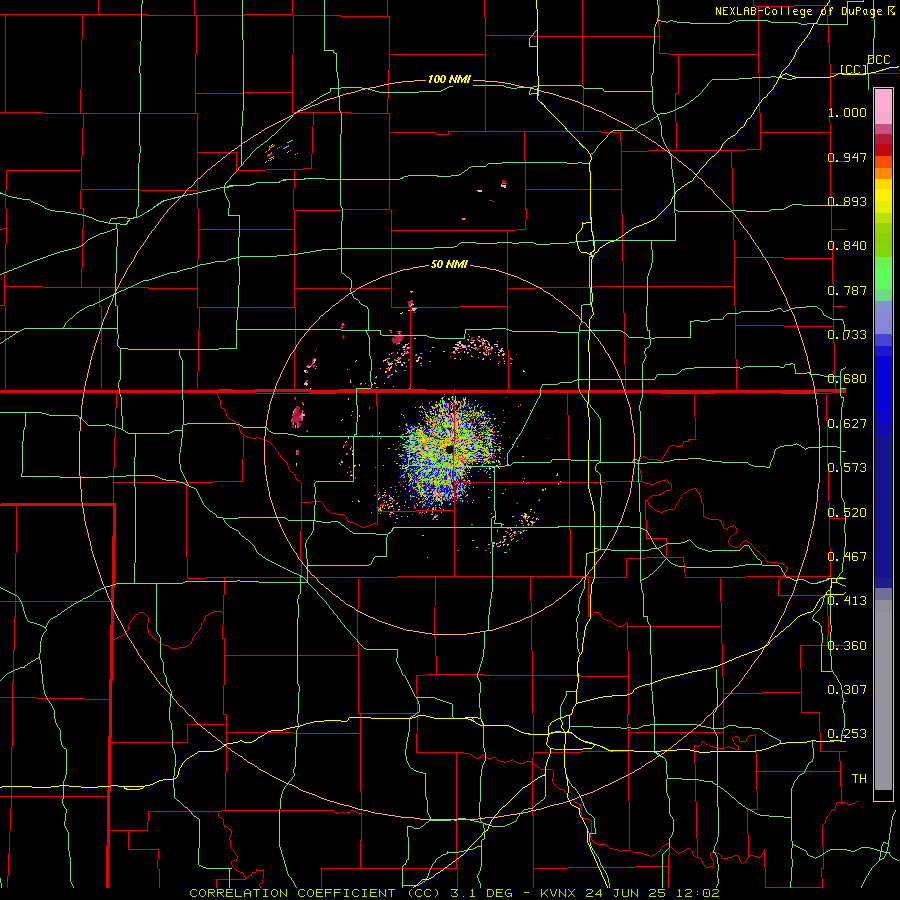Click the 50 NMI range ring label
The height and width of the screenshot is (900, 900).
point(449,264)
